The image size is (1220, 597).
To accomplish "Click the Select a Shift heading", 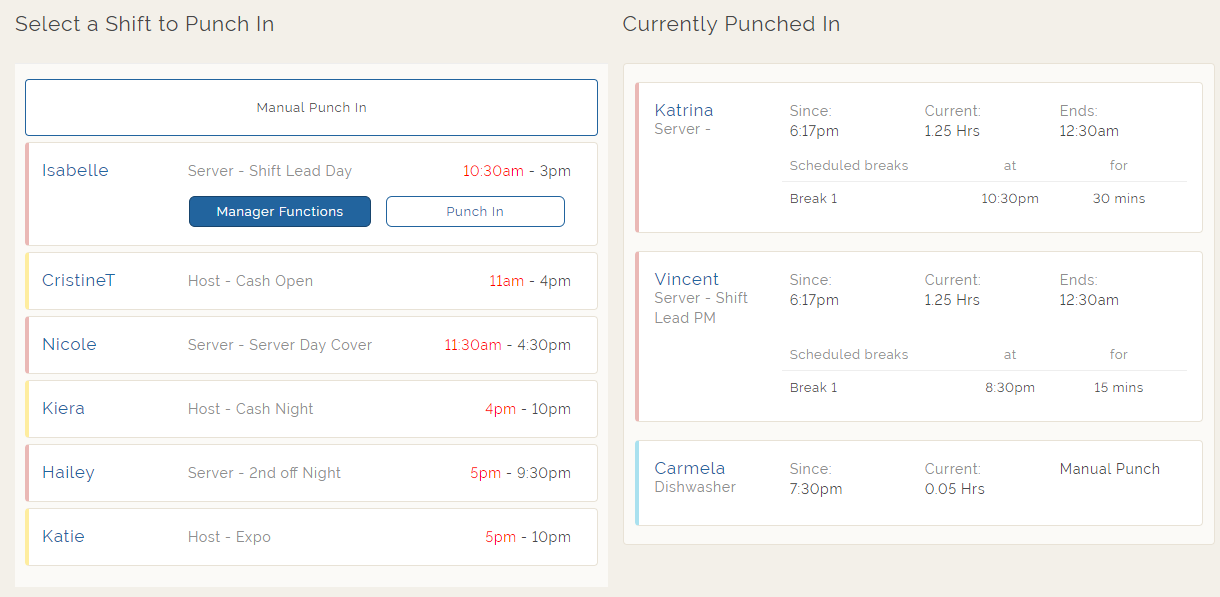I will (x=144, y=24).
